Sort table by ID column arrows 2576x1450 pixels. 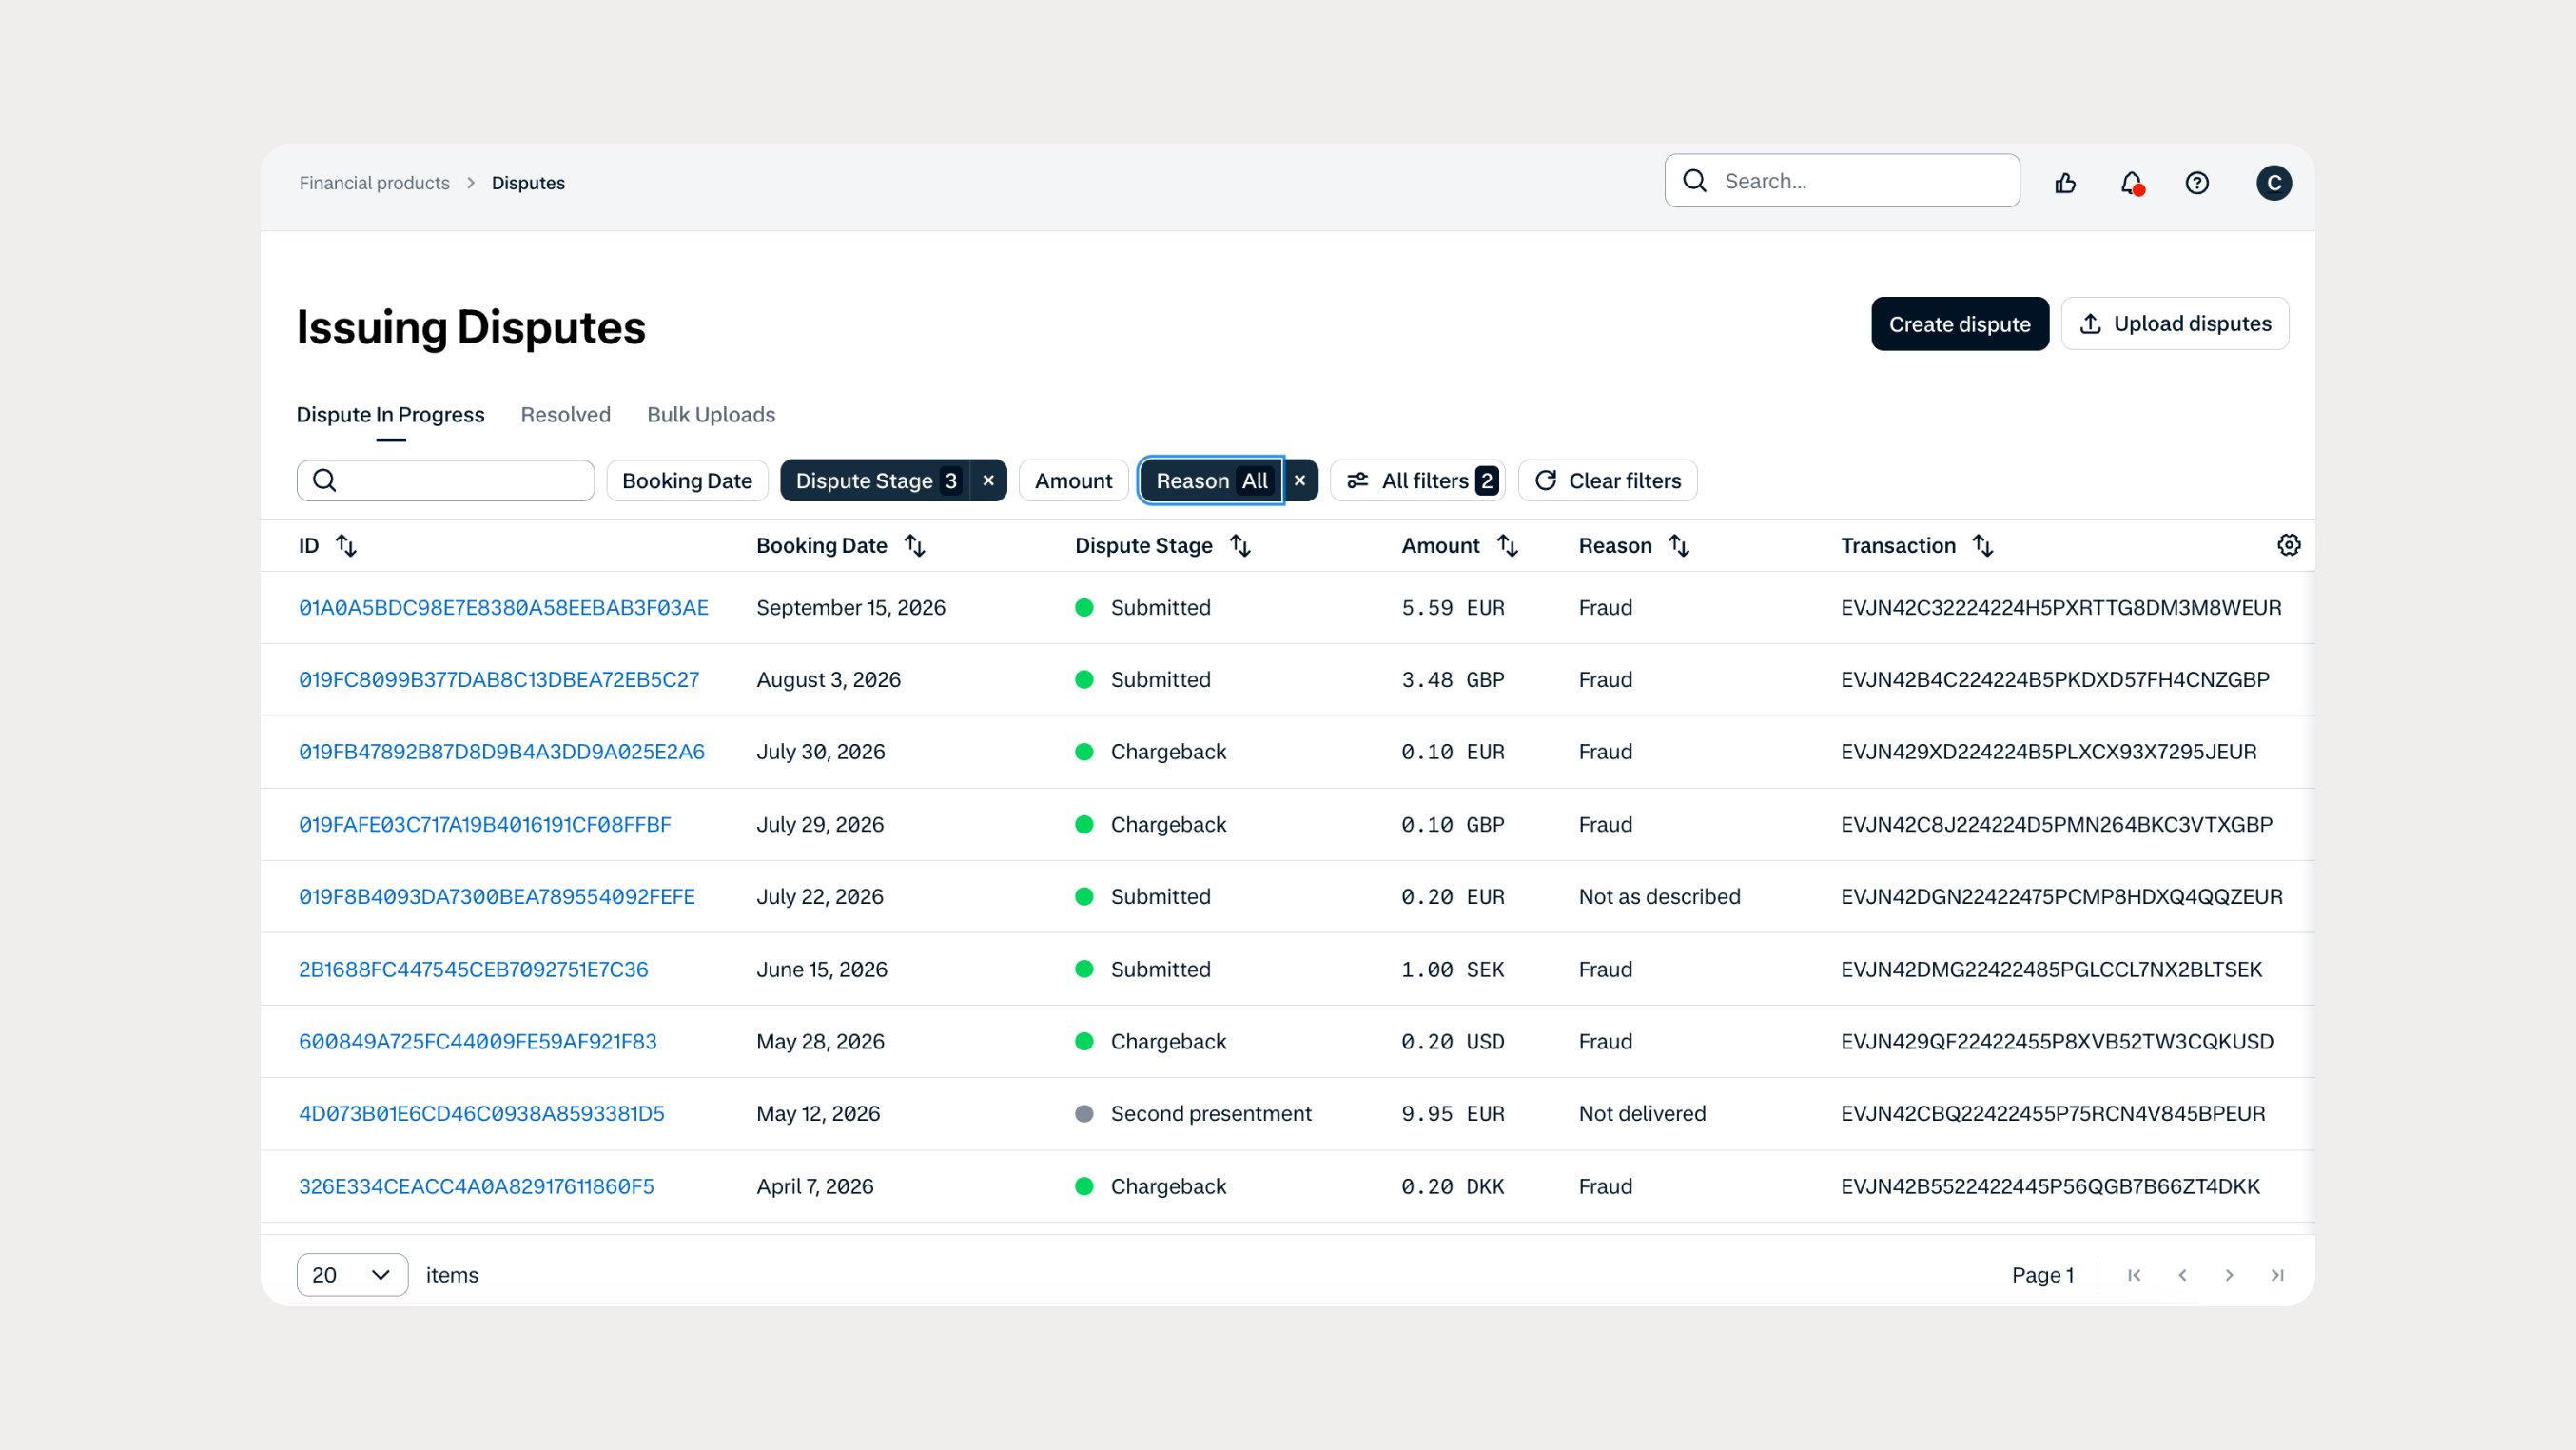(x=346, y=546)
